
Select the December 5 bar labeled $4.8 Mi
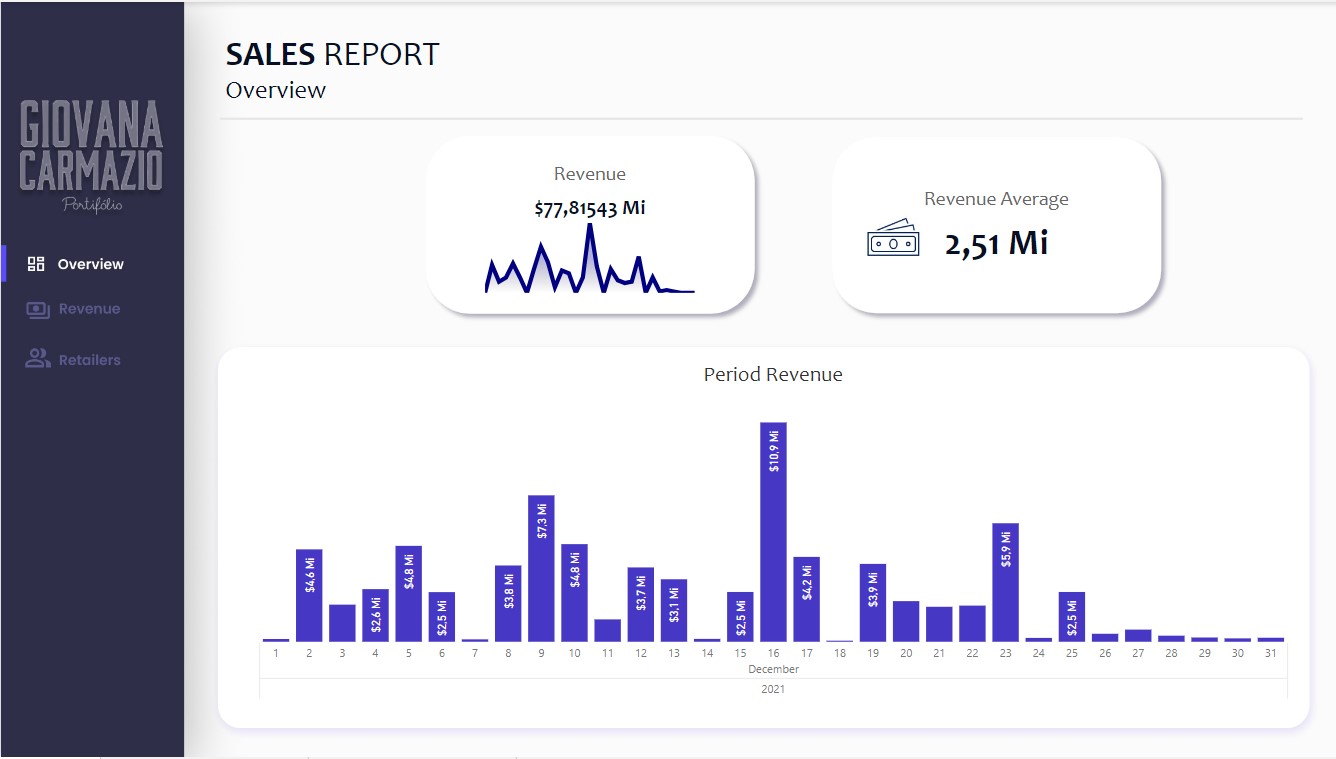click(x=409, y=594)
